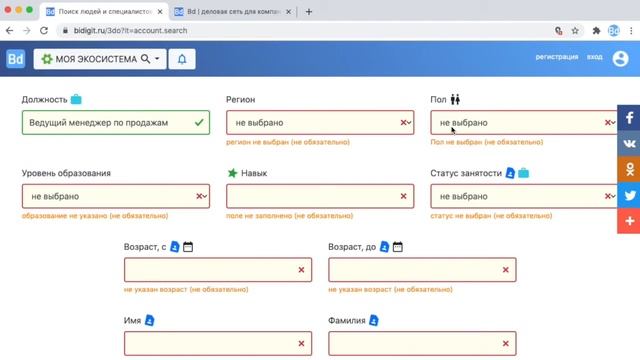This screenshot has height=360, width=640.
Task: Open the Chrome three-dot menu
Action: 631,31
